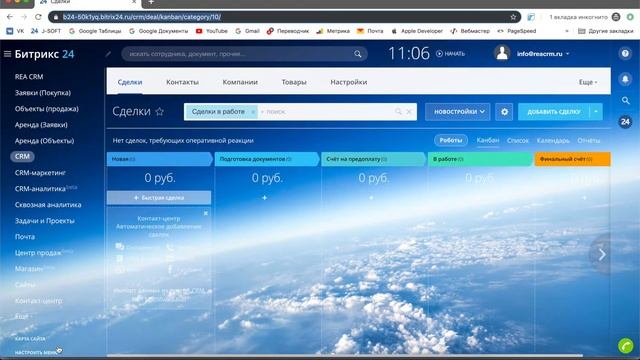This screenshot has height=360, width=640.
Task: Select the Отчёты view
Action: point(589,140)
